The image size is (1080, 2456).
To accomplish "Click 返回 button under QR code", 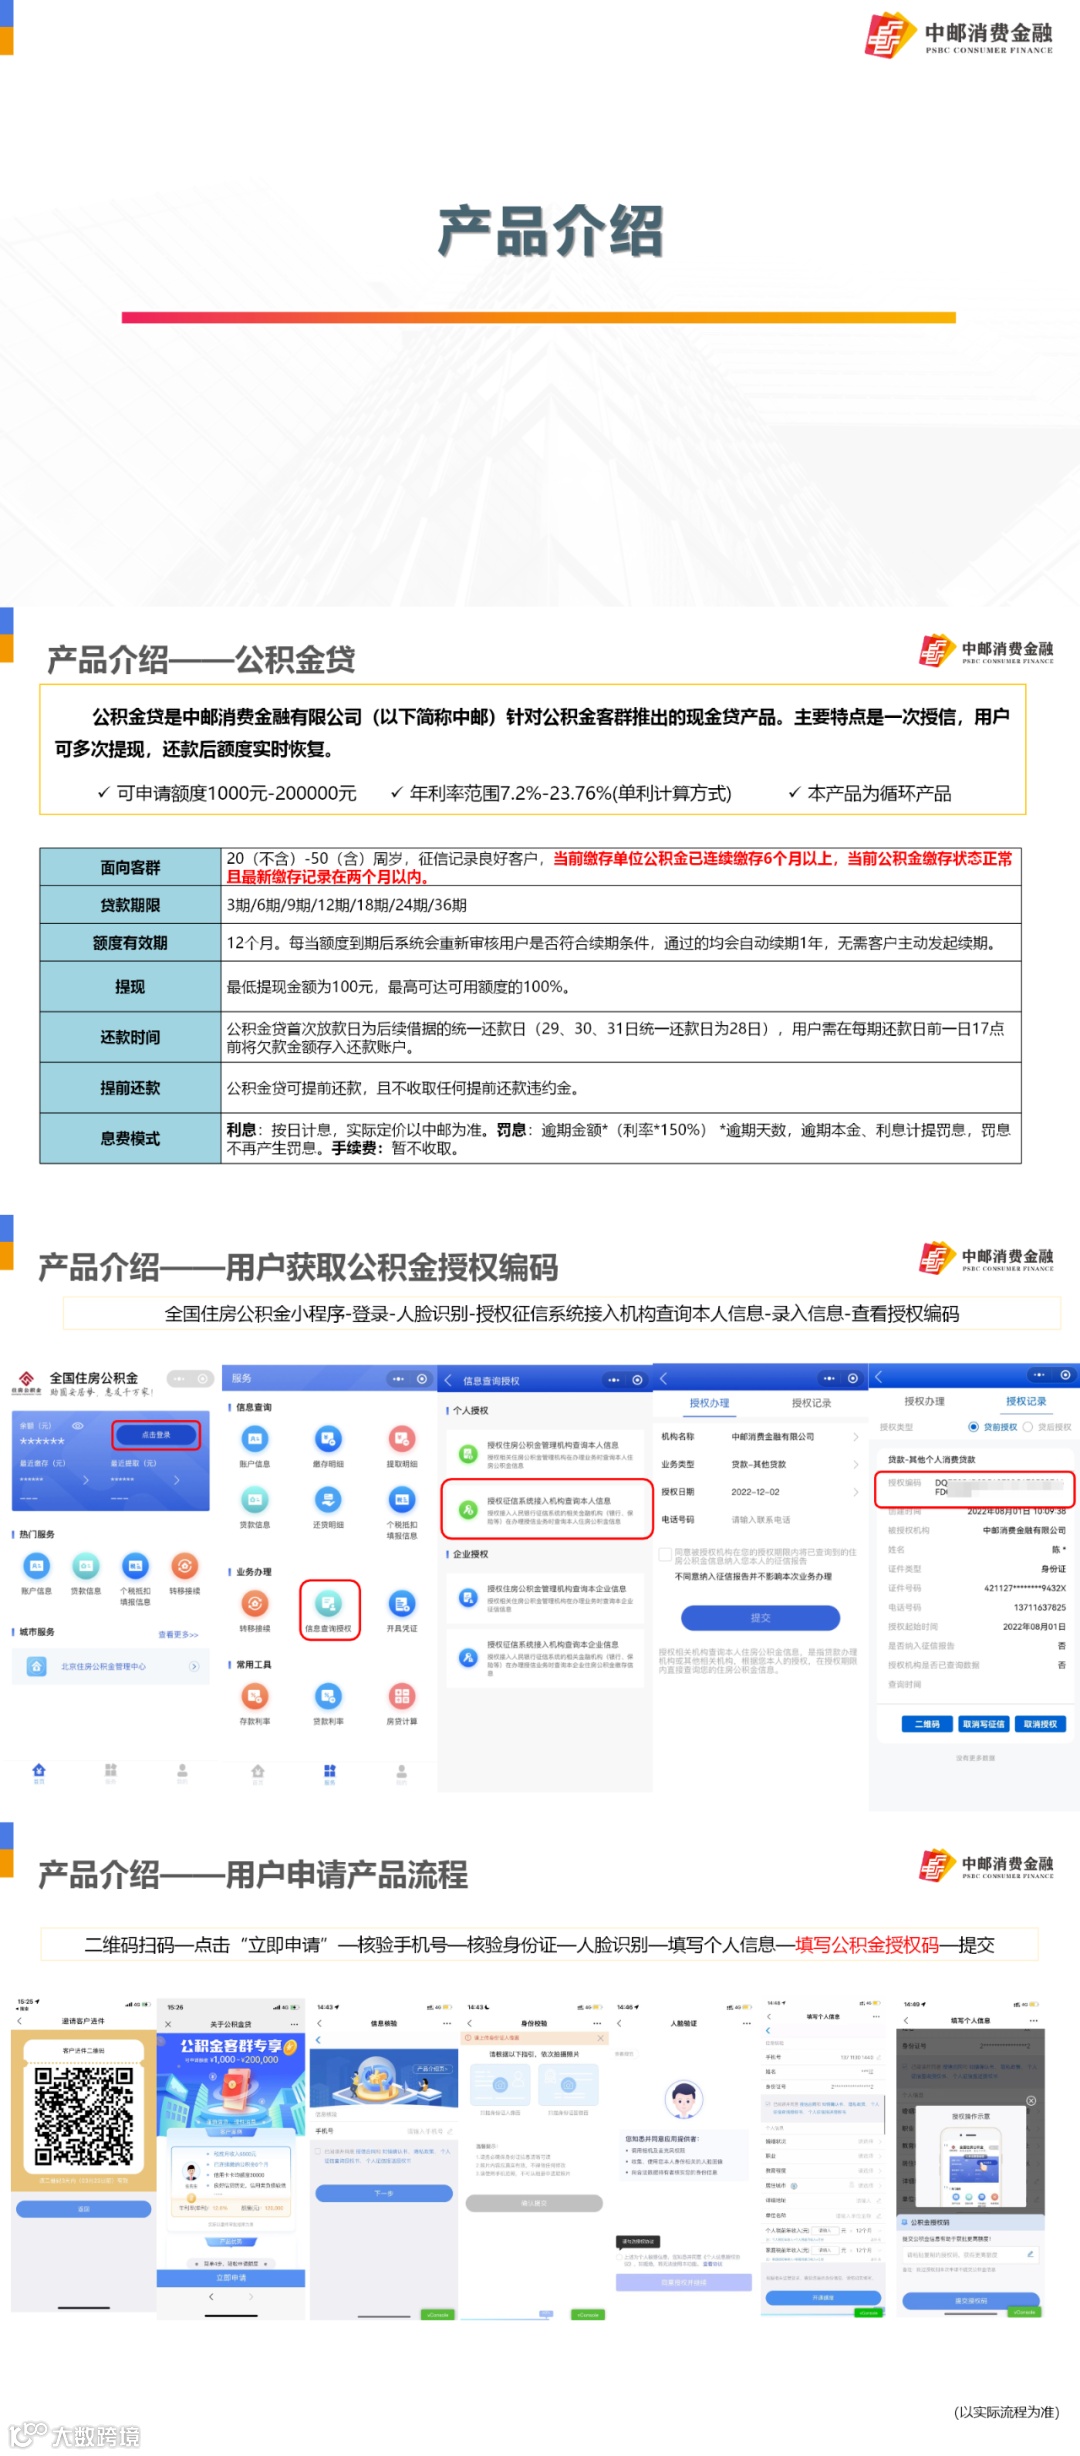I will point(84,2208).
